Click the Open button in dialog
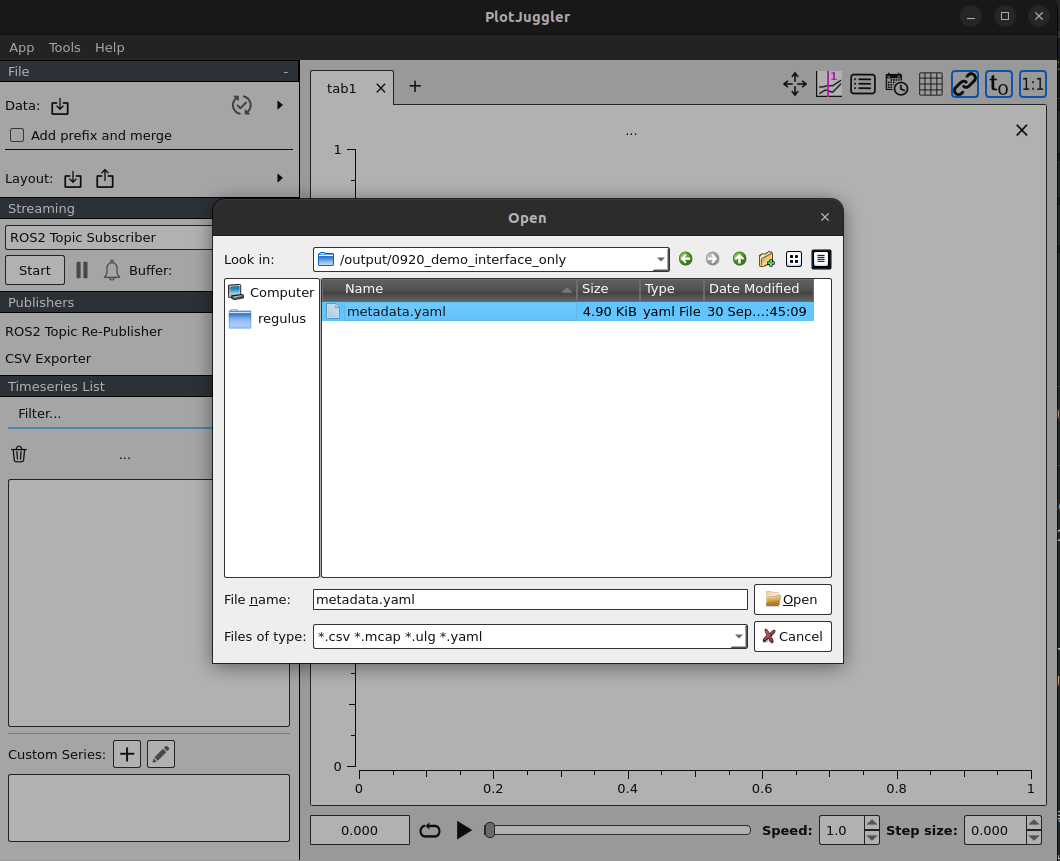 pos(792,599)
